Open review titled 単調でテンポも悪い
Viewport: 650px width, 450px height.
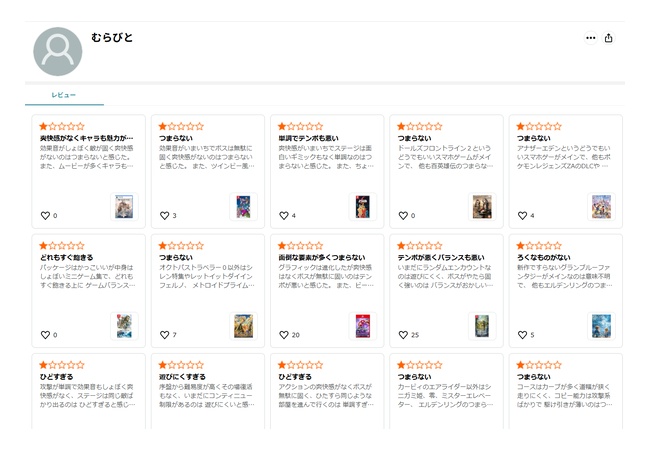click(x=308, y=138)
